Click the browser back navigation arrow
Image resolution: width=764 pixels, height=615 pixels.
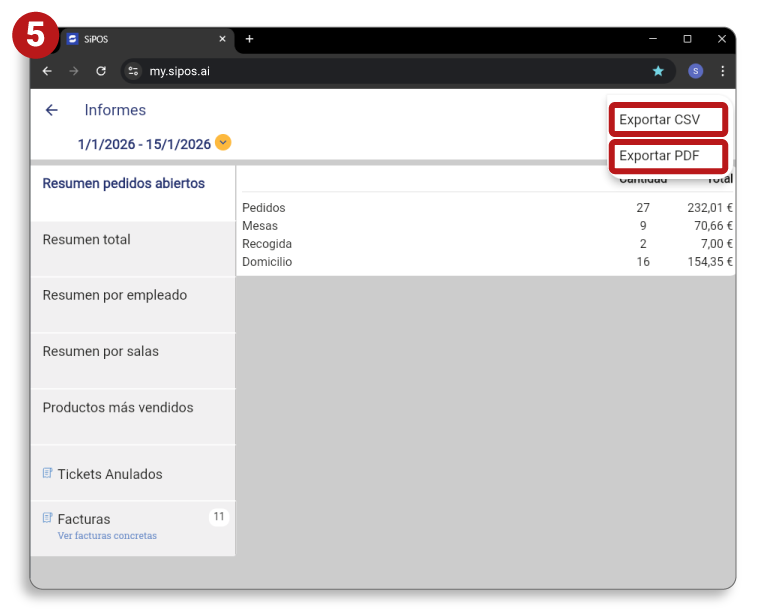[x=47, y=71]
